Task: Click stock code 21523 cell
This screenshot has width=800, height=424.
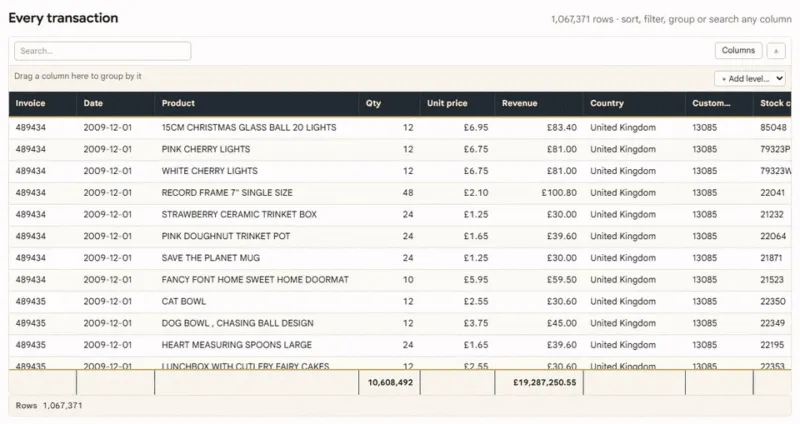Action: click(772, 280)
